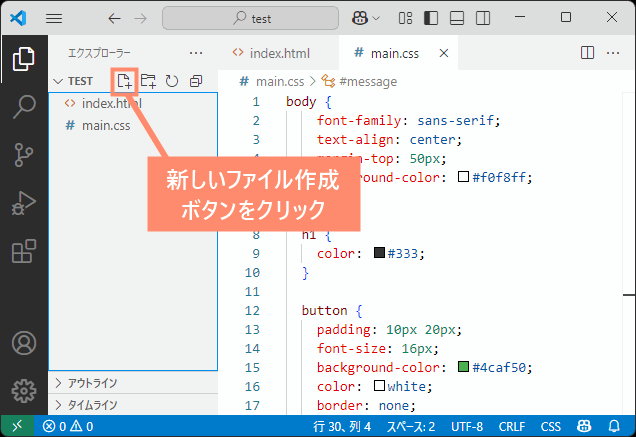Open editor More Actions ellipsis

pos(612,53)
